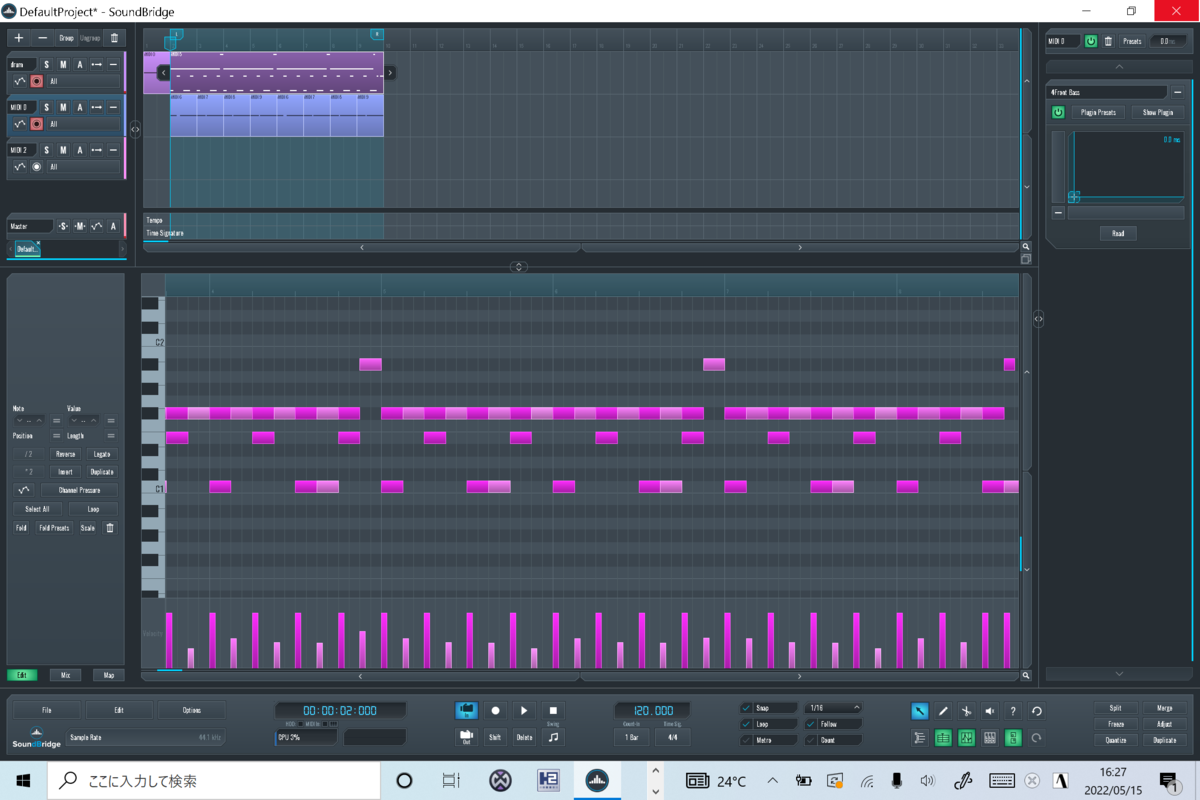Click the record button in transport
The image size is (1200, 800).
tap(495, 710)
